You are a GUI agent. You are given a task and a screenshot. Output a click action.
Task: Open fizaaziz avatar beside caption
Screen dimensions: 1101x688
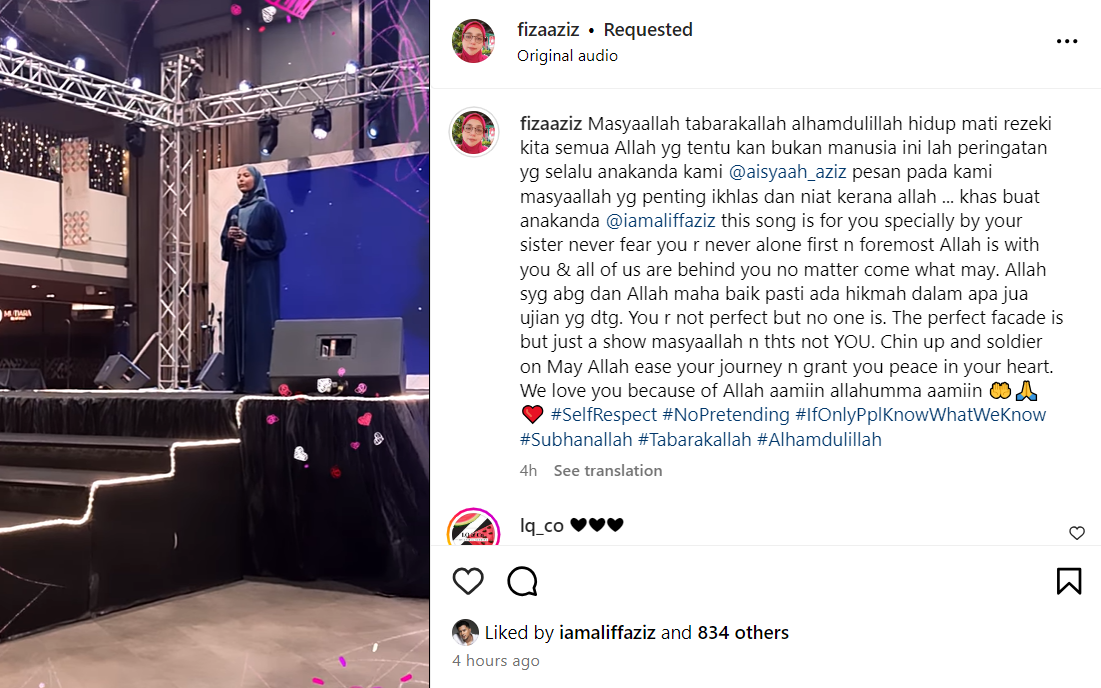474,132
